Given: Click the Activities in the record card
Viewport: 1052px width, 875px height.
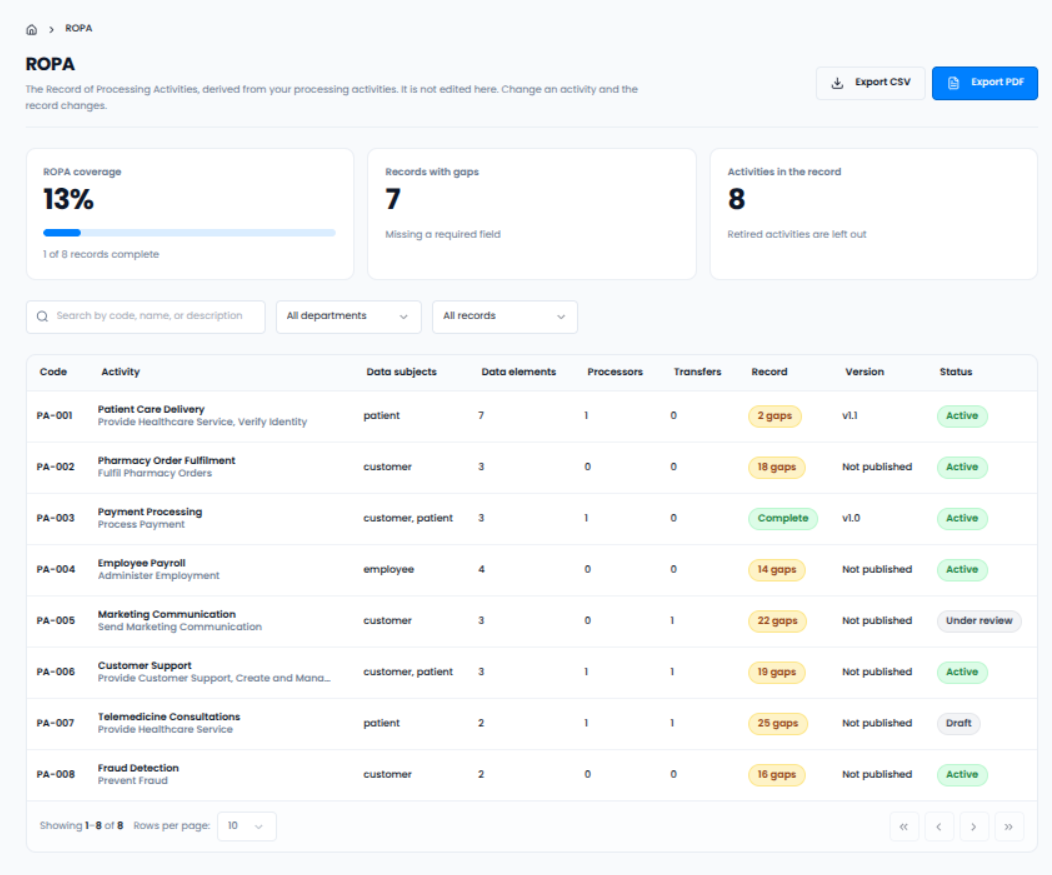Looking at the screenshot, I should (874, 213).
